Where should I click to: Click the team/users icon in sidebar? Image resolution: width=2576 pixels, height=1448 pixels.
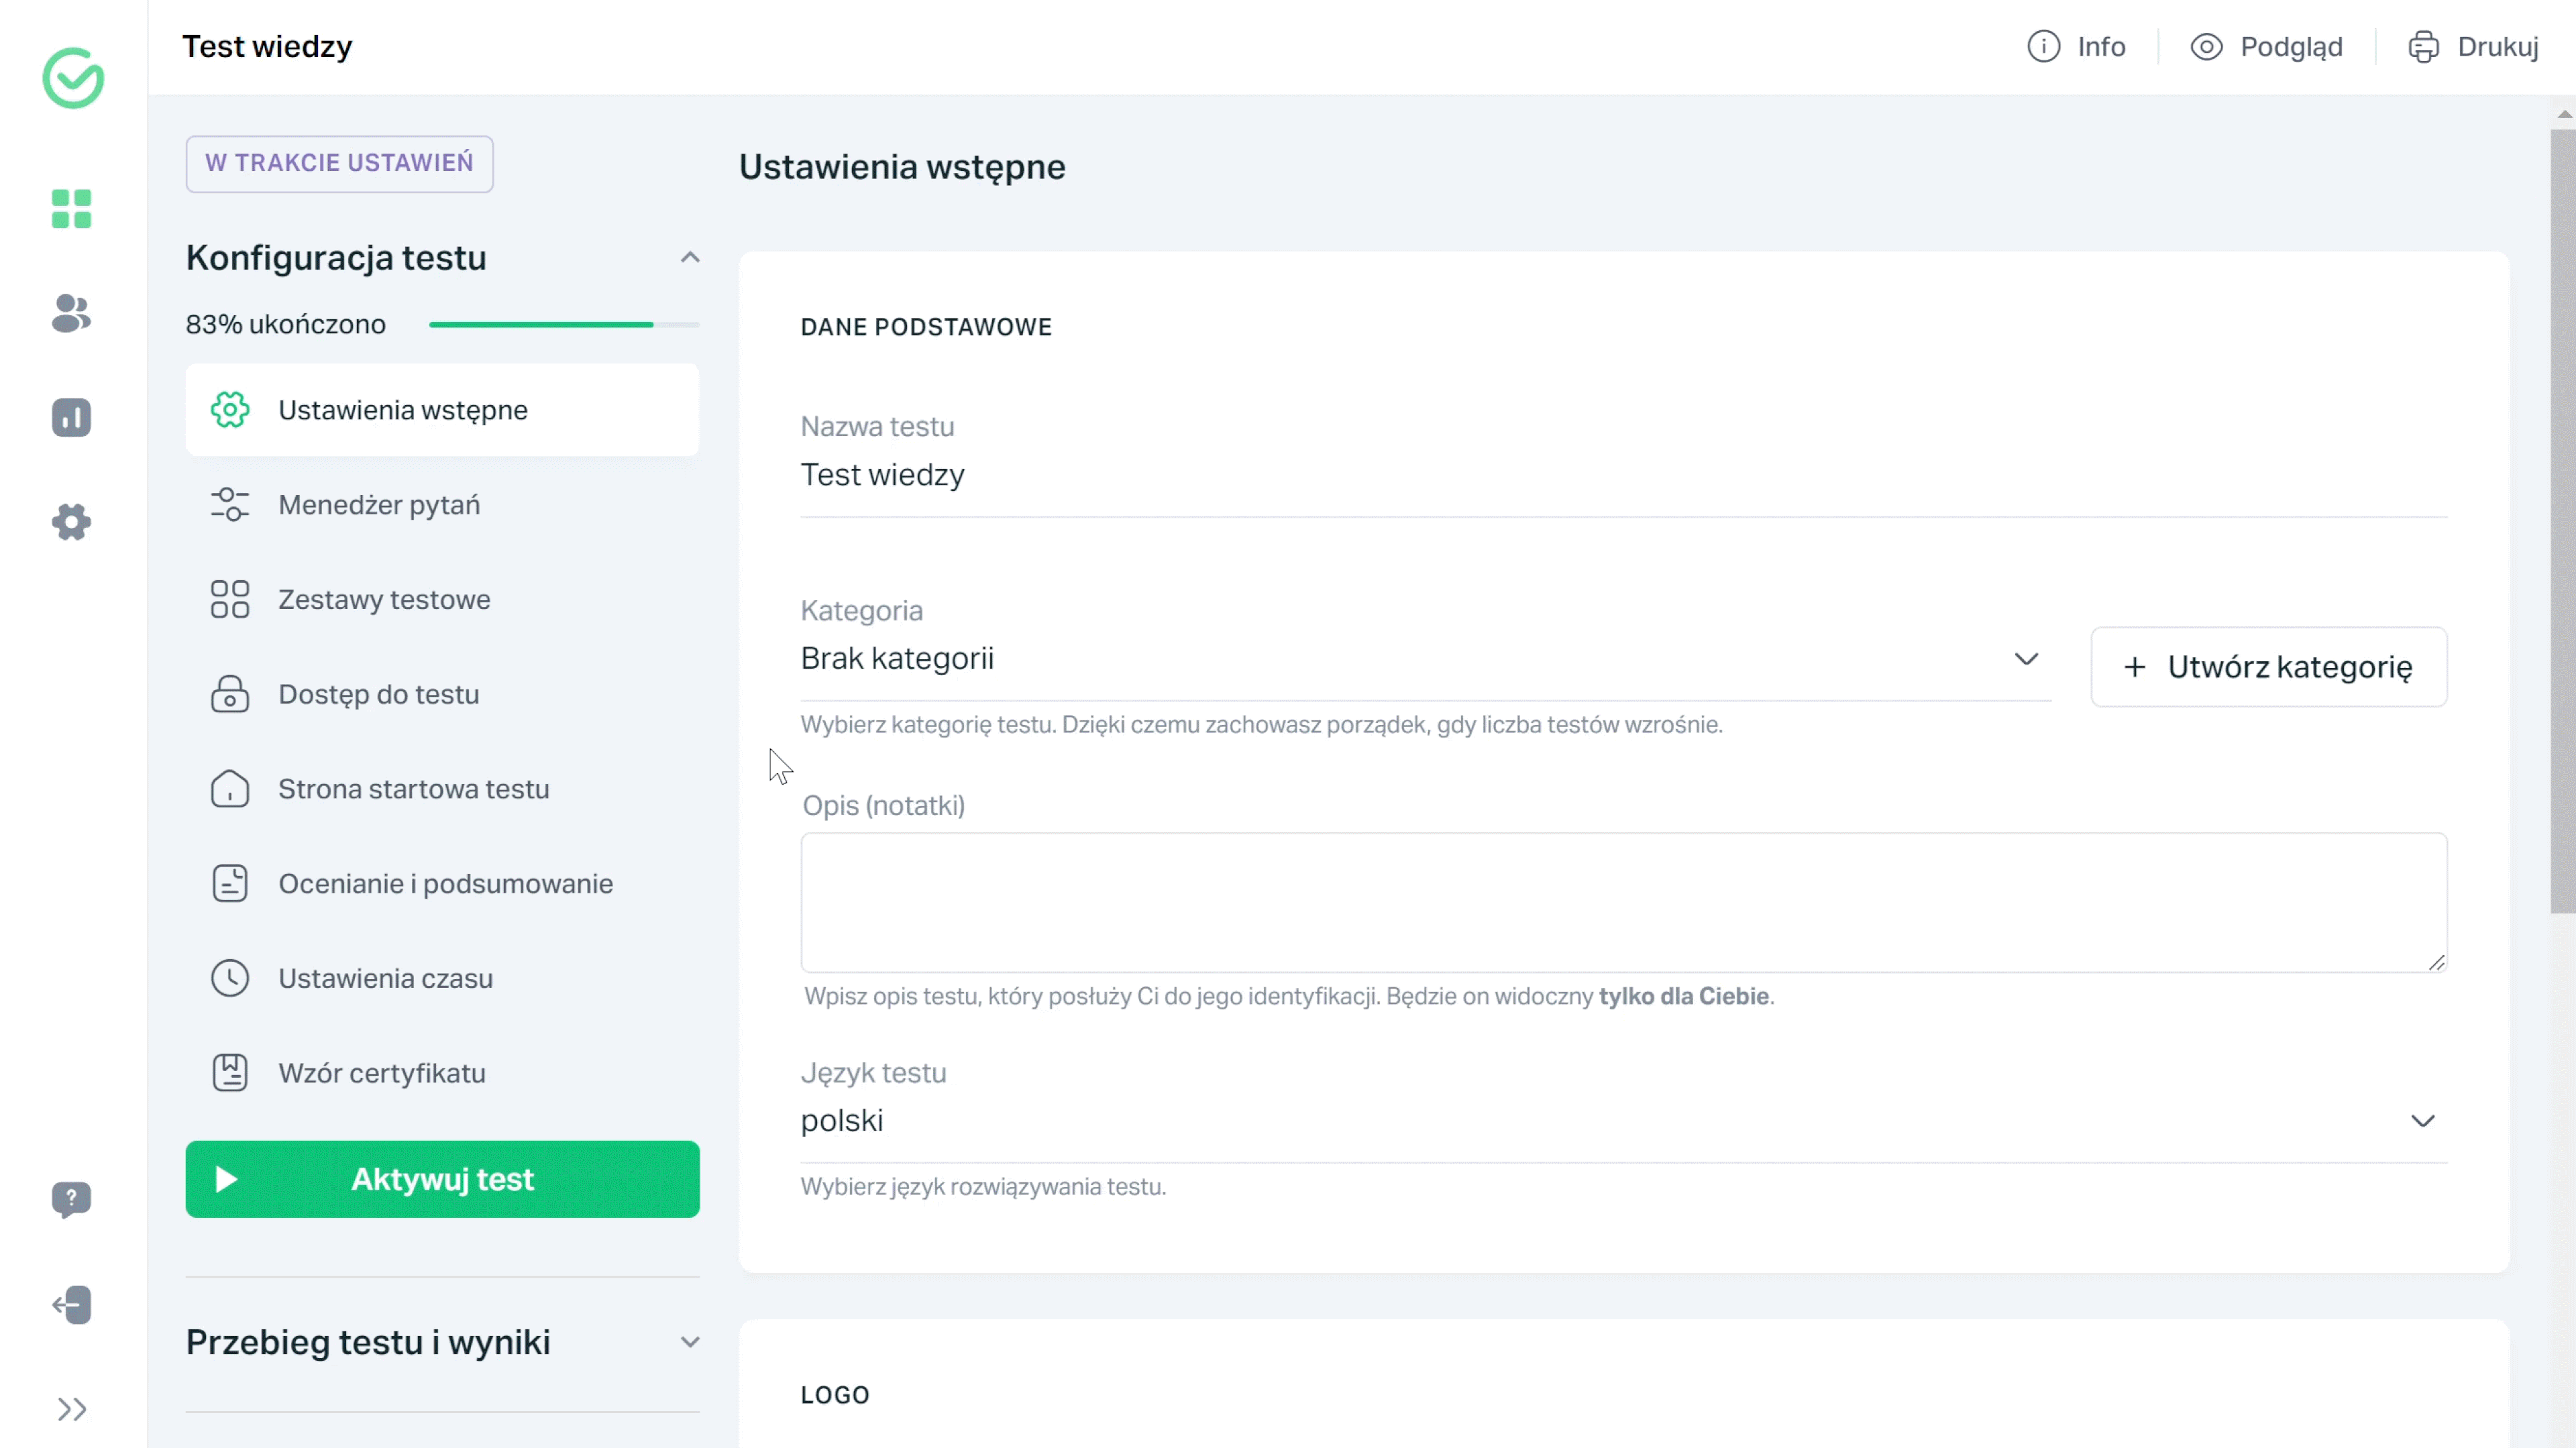click(x=72, y=311)
